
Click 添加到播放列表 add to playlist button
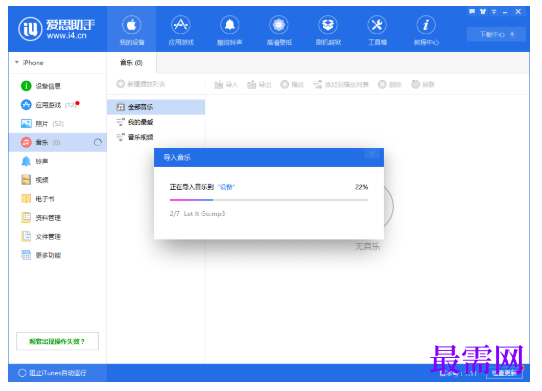point(341,84)
